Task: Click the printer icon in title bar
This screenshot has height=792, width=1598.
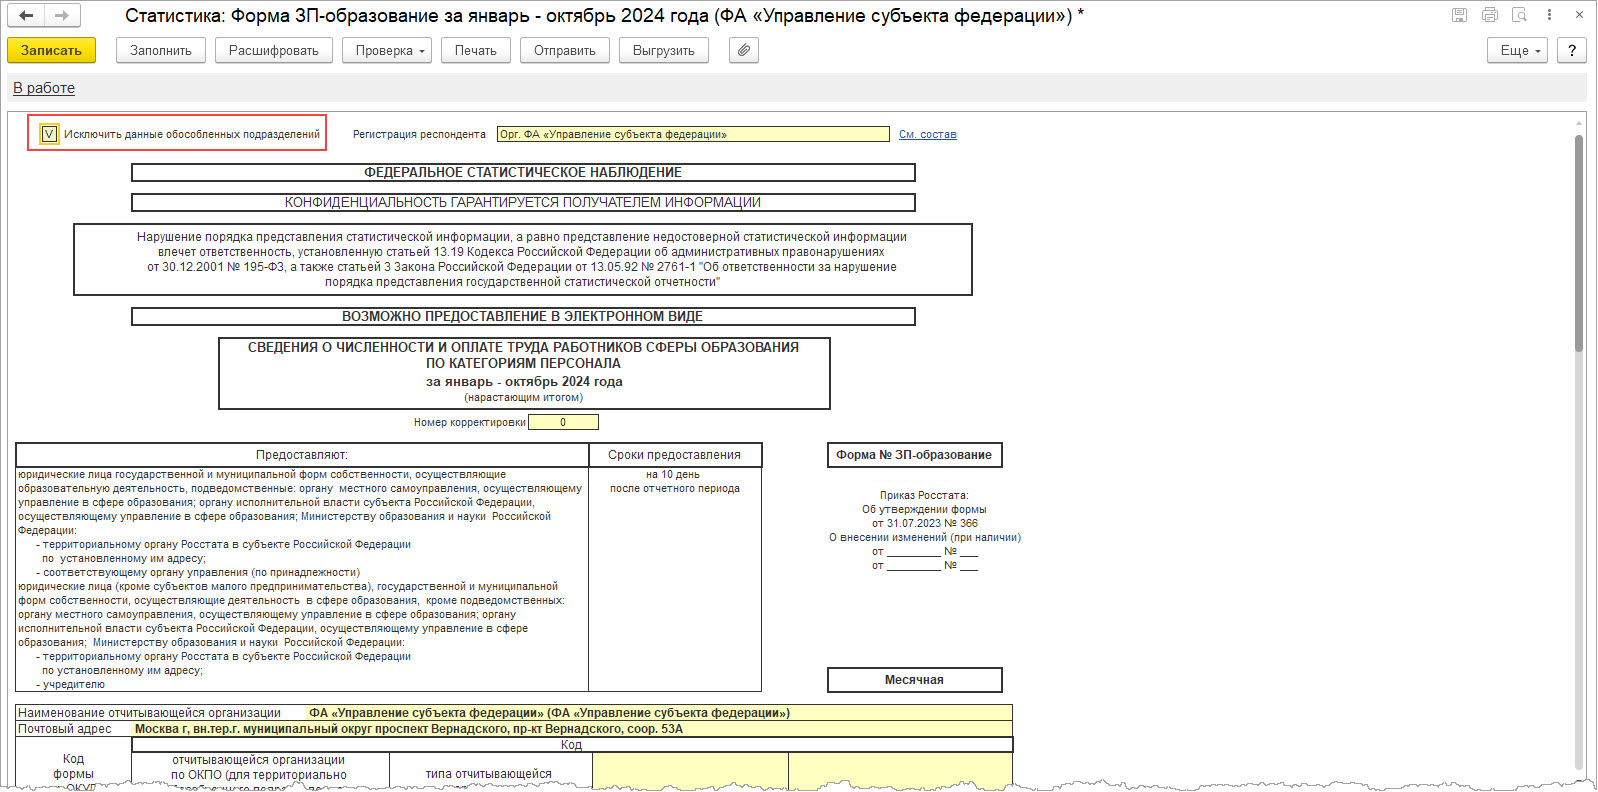Action: pyautogui.click(x=1490, y=15)
